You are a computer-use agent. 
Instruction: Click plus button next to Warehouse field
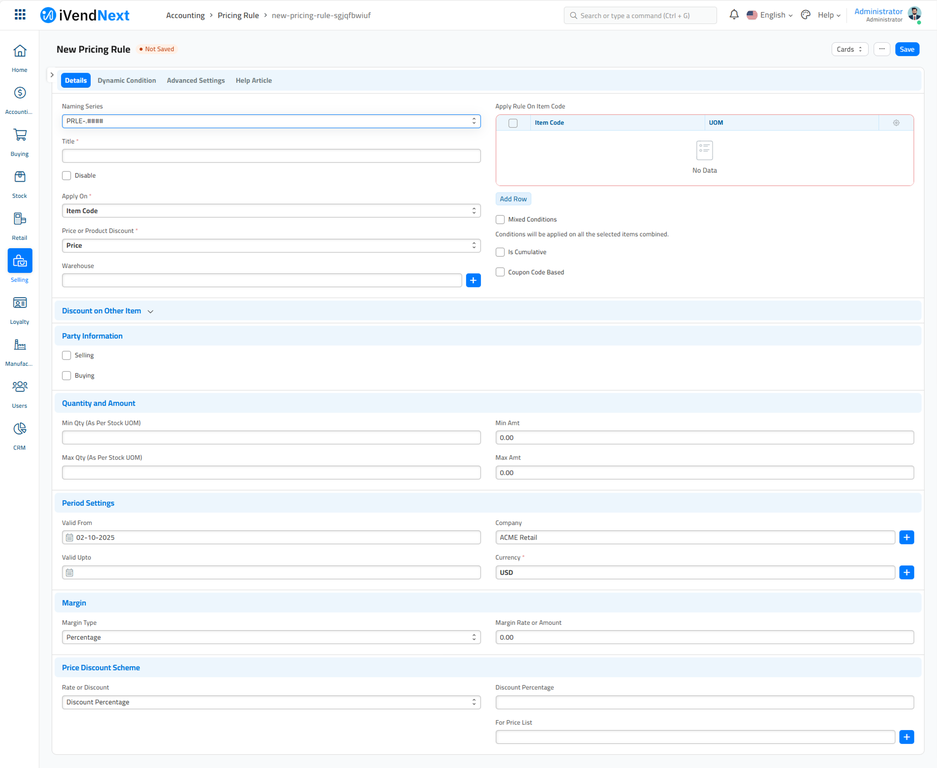pyautogui.click(x=473, y=281)
